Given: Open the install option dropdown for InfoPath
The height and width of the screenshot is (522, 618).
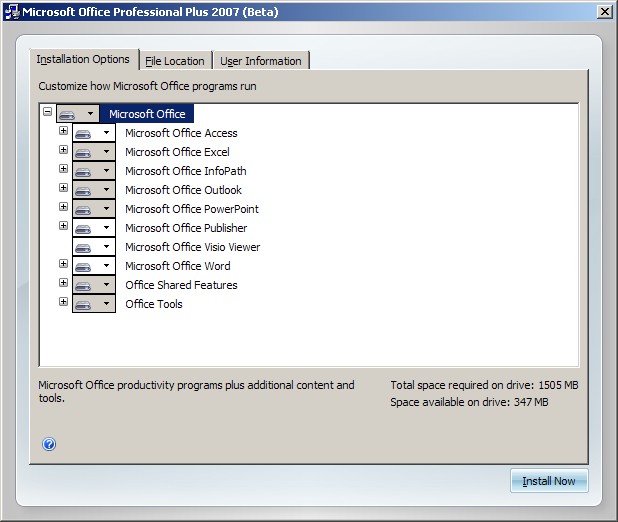Looking at the screenshot, I should pos(106,171).
